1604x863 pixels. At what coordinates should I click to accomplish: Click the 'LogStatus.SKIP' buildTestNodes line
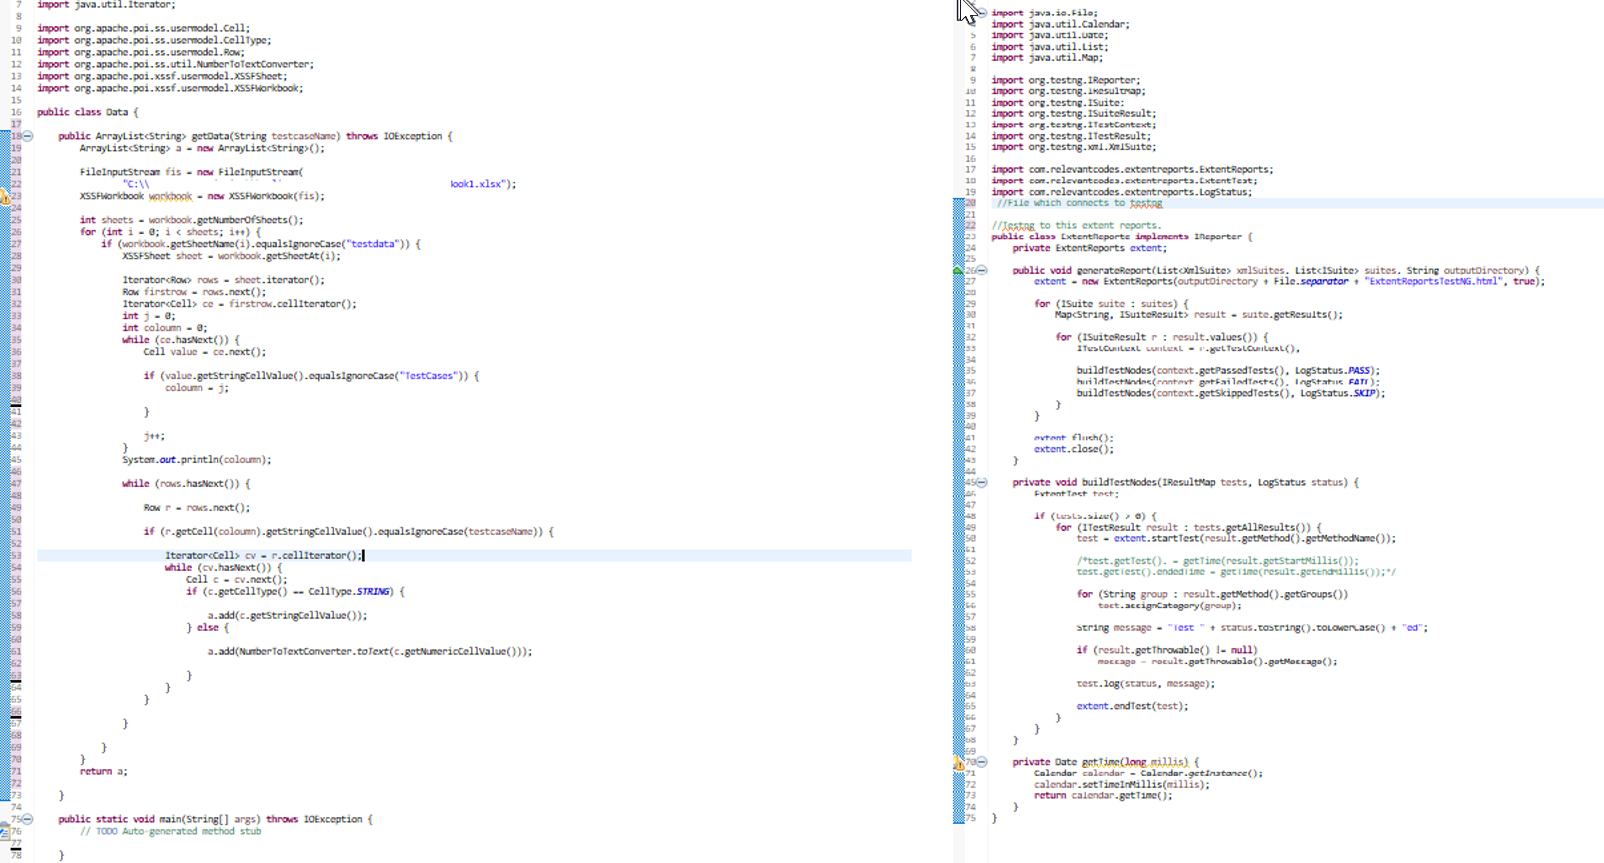pos(1231,393)
